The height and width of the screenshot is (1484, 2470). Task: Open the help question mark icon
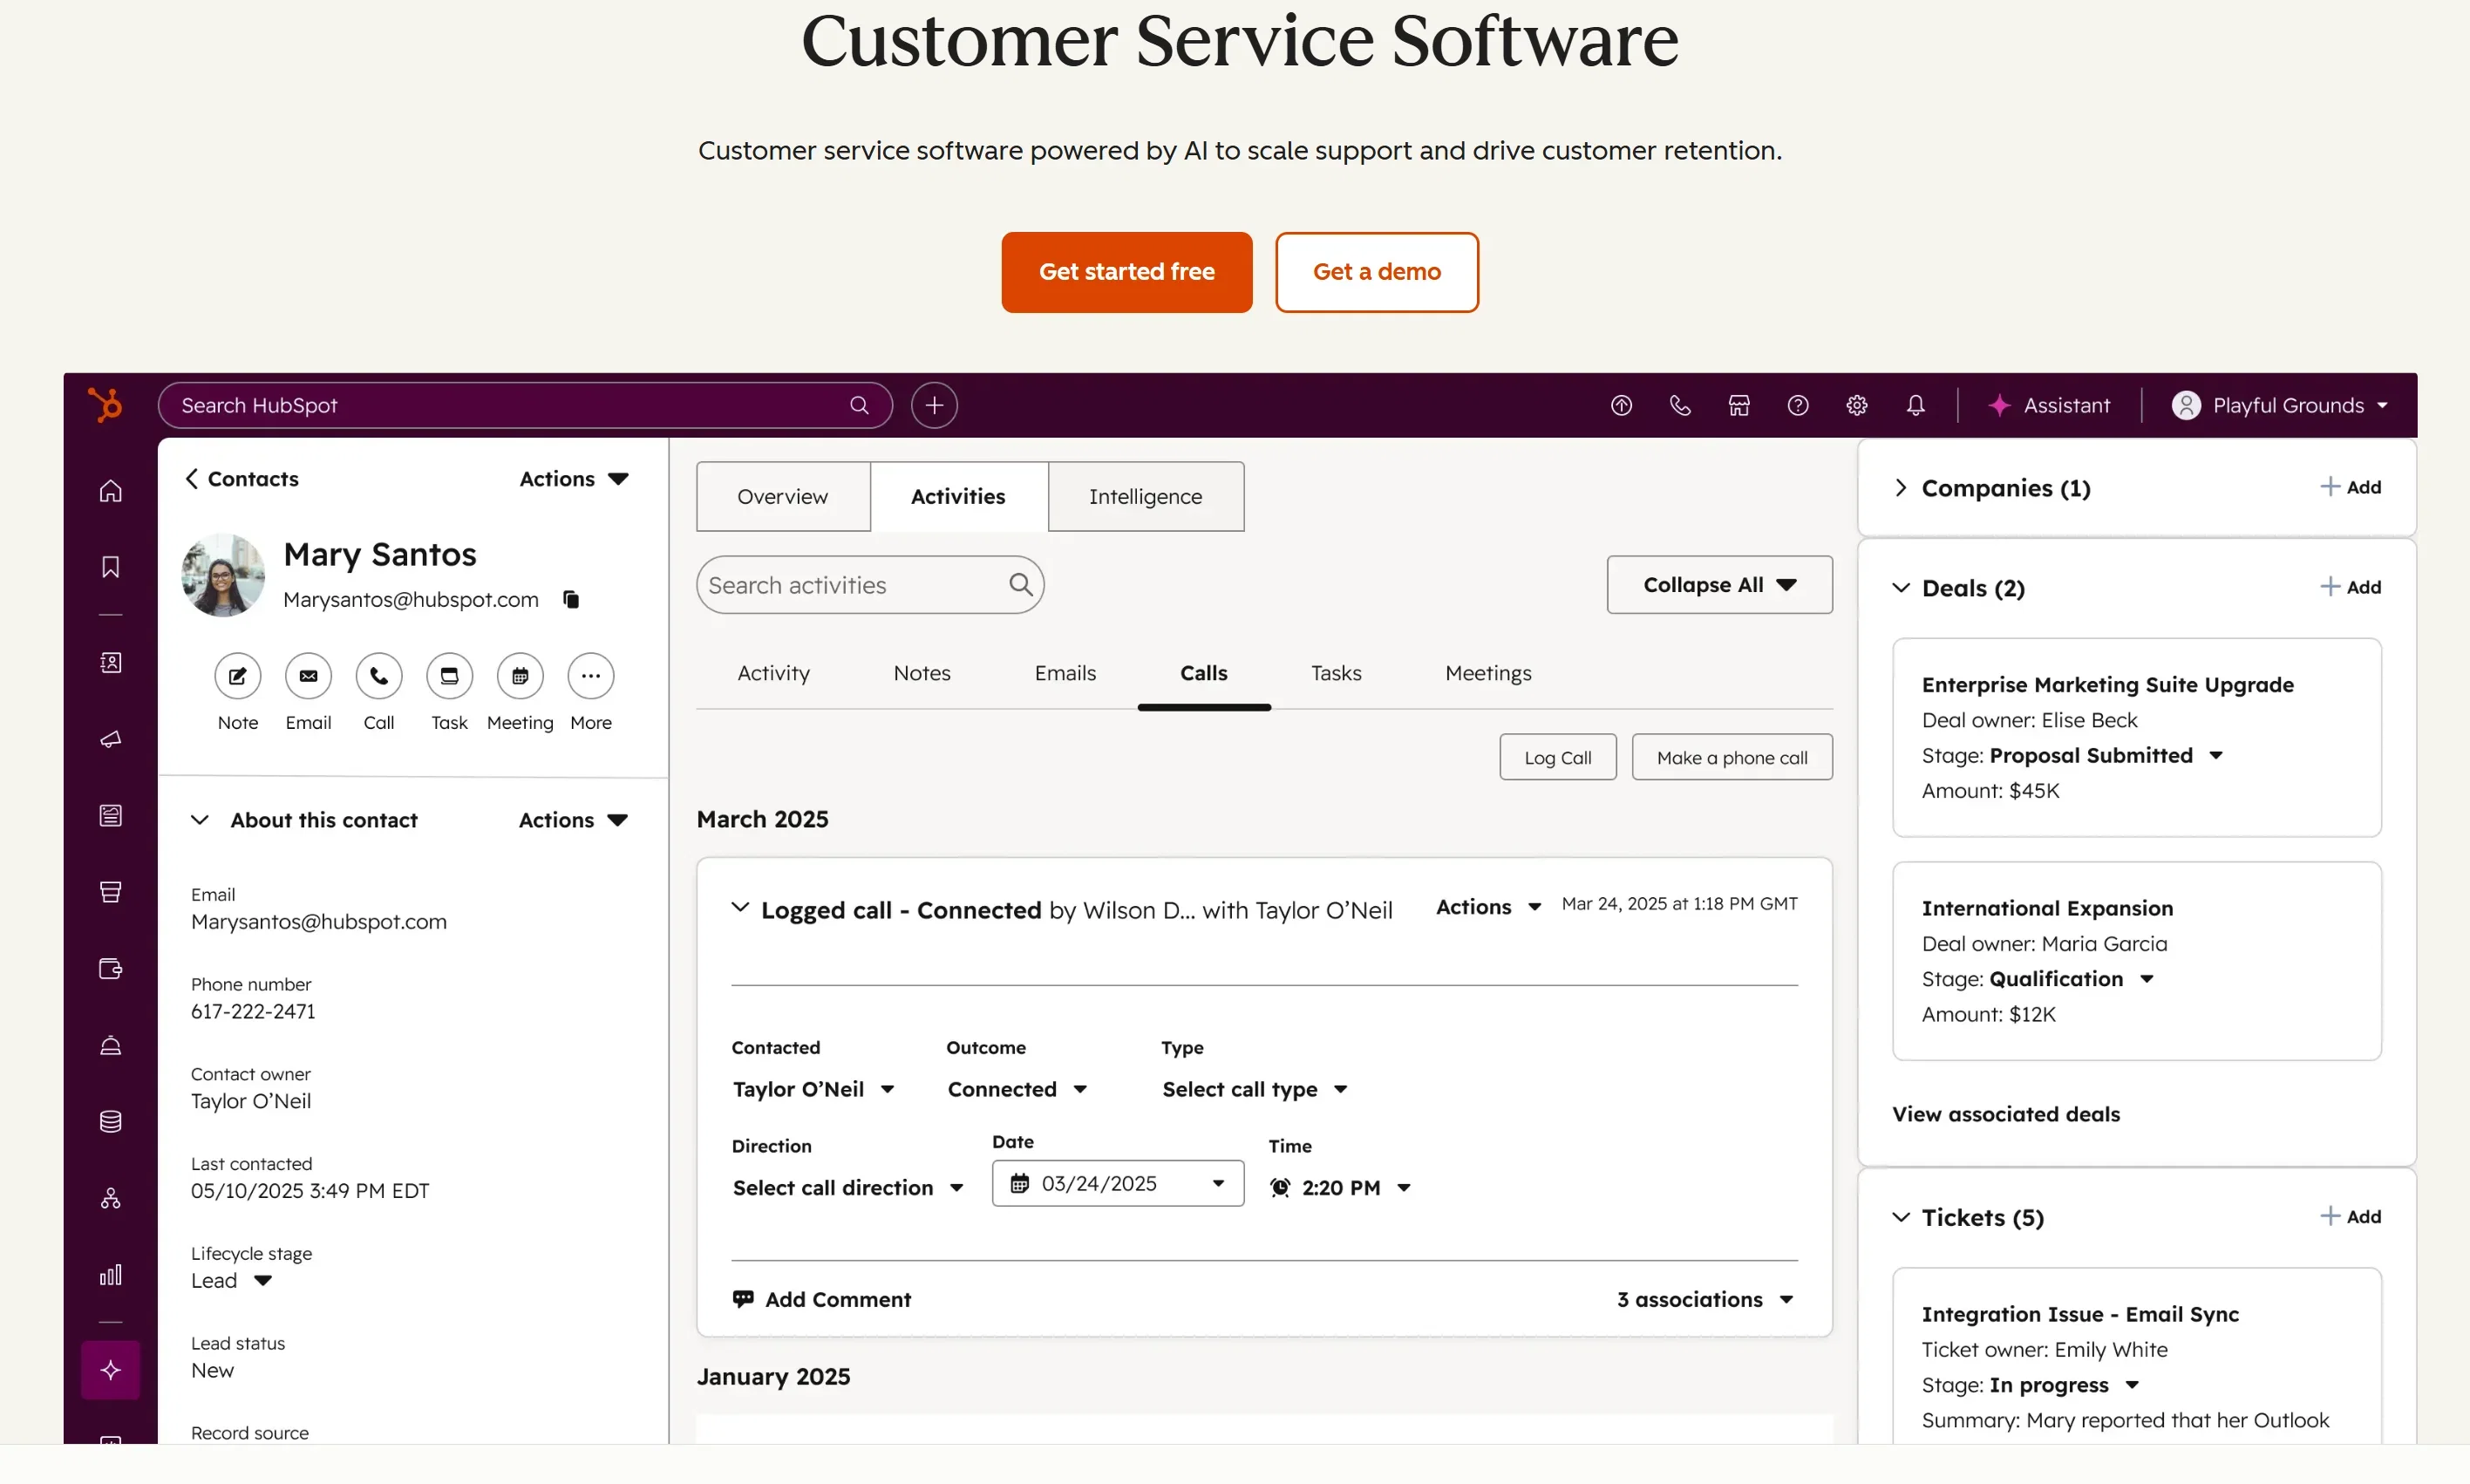coord(1798,405)
